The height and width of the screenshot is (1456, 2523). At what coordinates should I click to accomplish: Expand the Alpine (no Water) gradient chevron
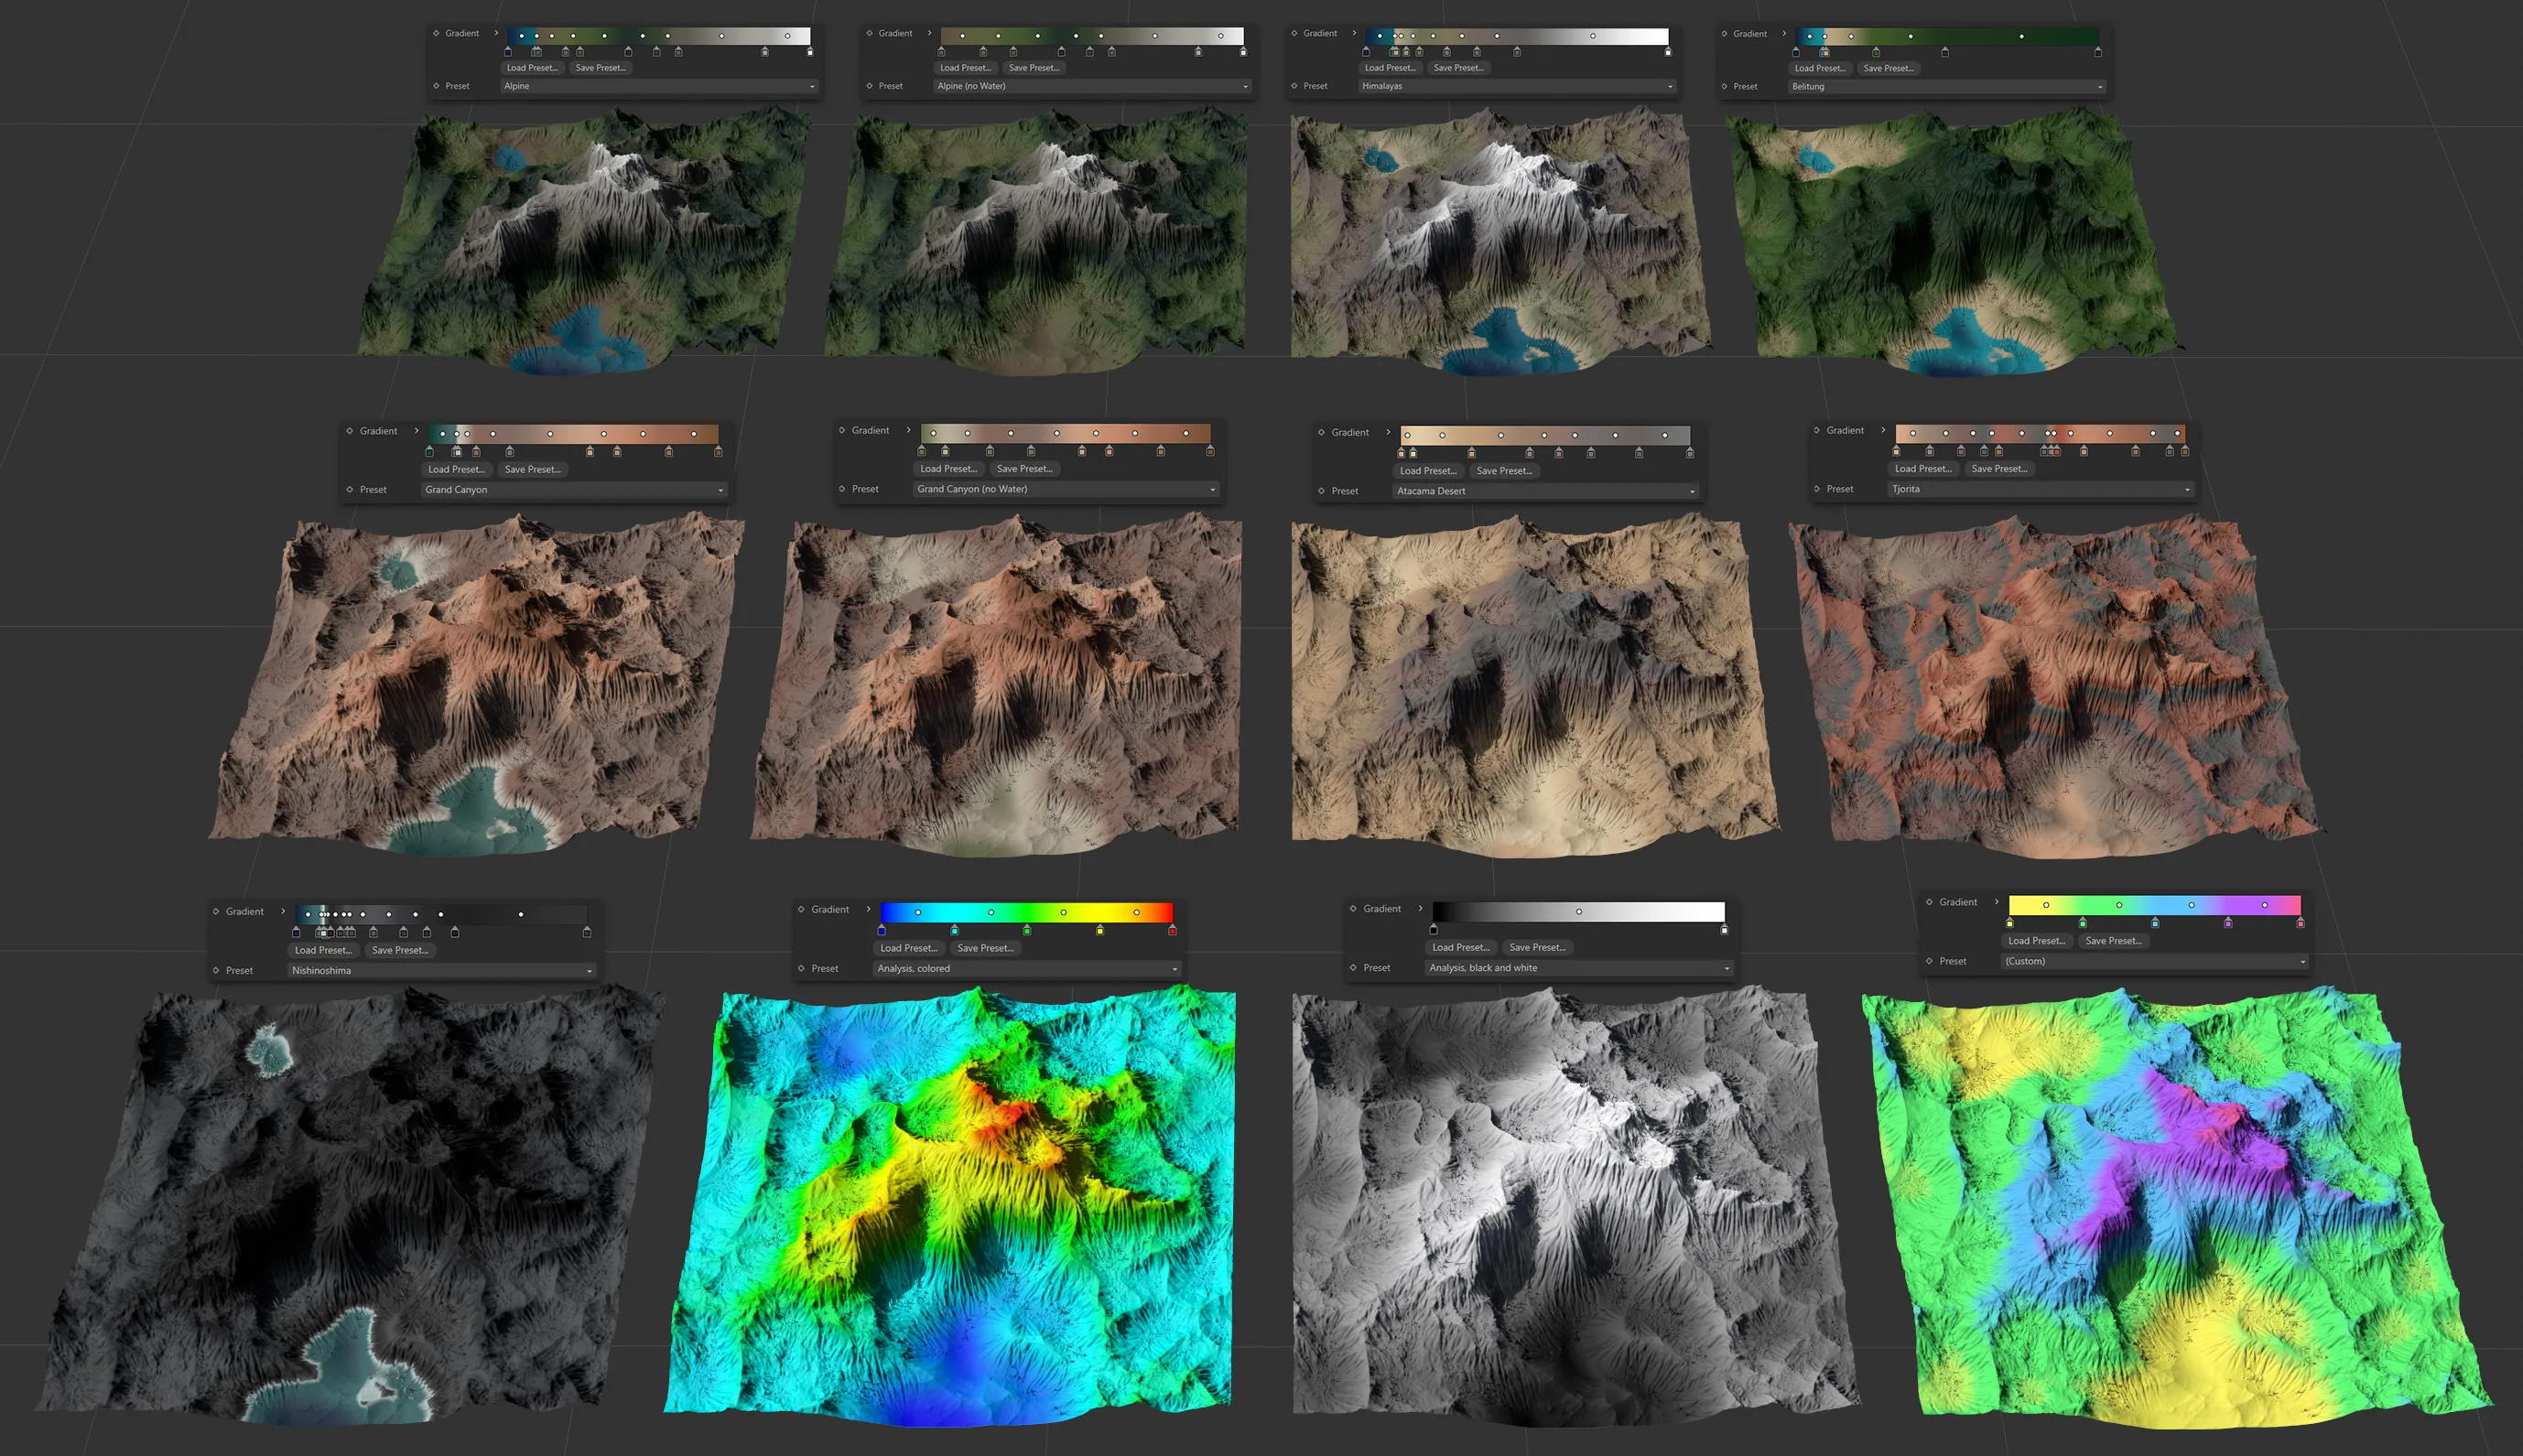[929, 33]
